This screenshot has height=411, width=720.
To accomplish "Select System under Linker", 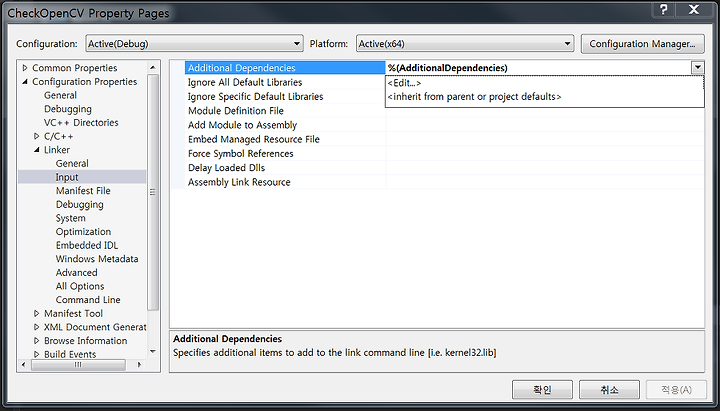I will coord(70,218).
